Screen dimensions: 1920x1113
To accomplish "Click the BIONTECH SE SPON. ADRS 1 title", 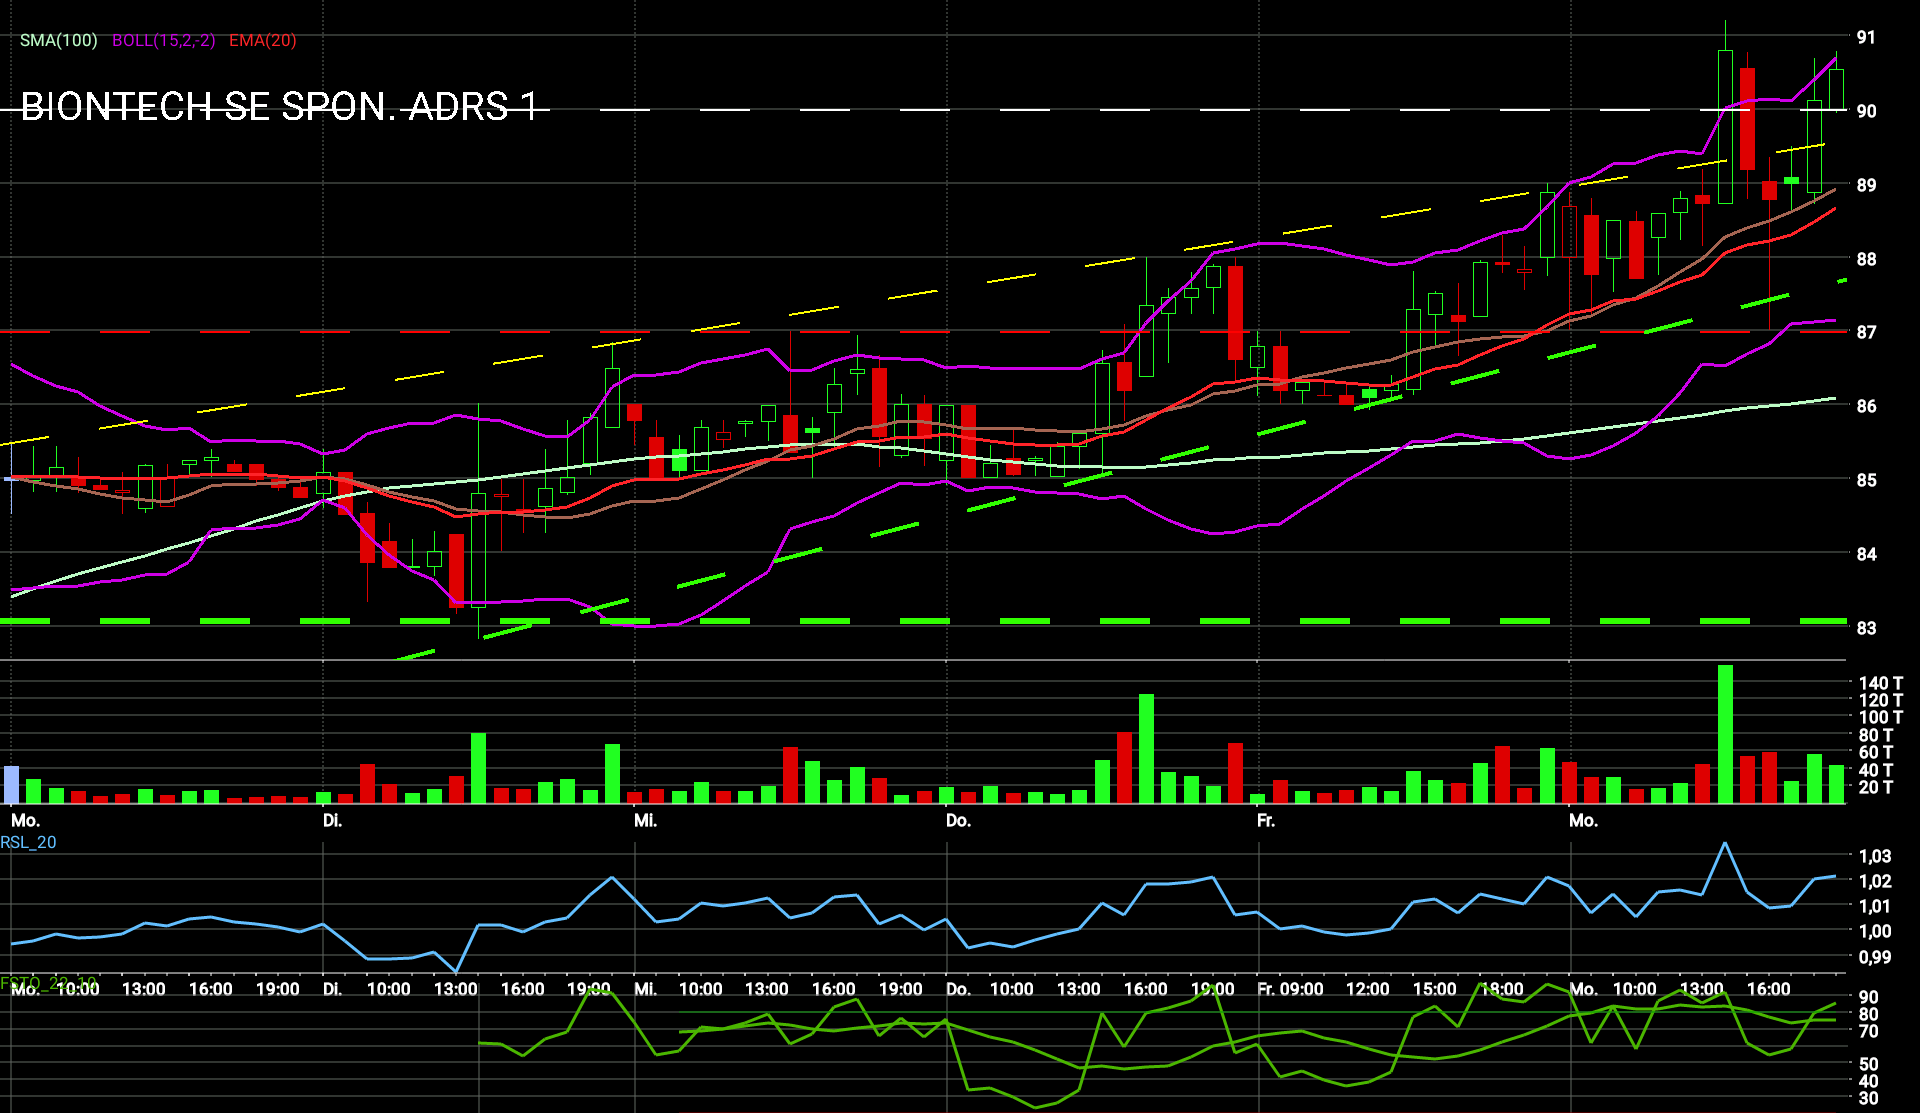I will [279, 107].
